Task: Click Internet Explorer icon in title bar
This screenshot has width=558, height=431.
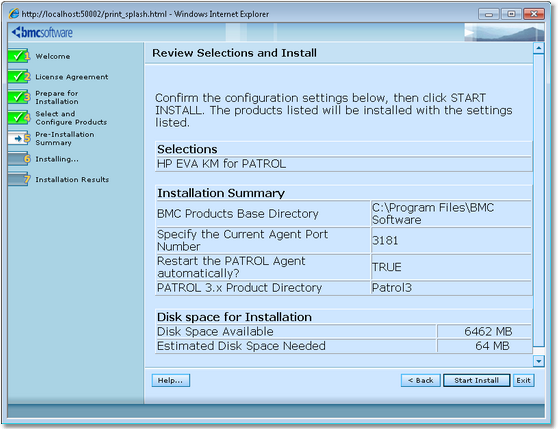Action: click(x=14, y=14)
